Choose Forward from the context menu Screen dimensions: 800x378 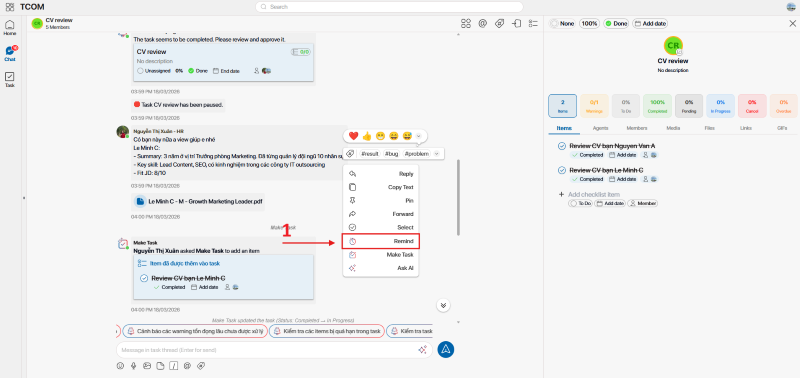coord(381,214)
